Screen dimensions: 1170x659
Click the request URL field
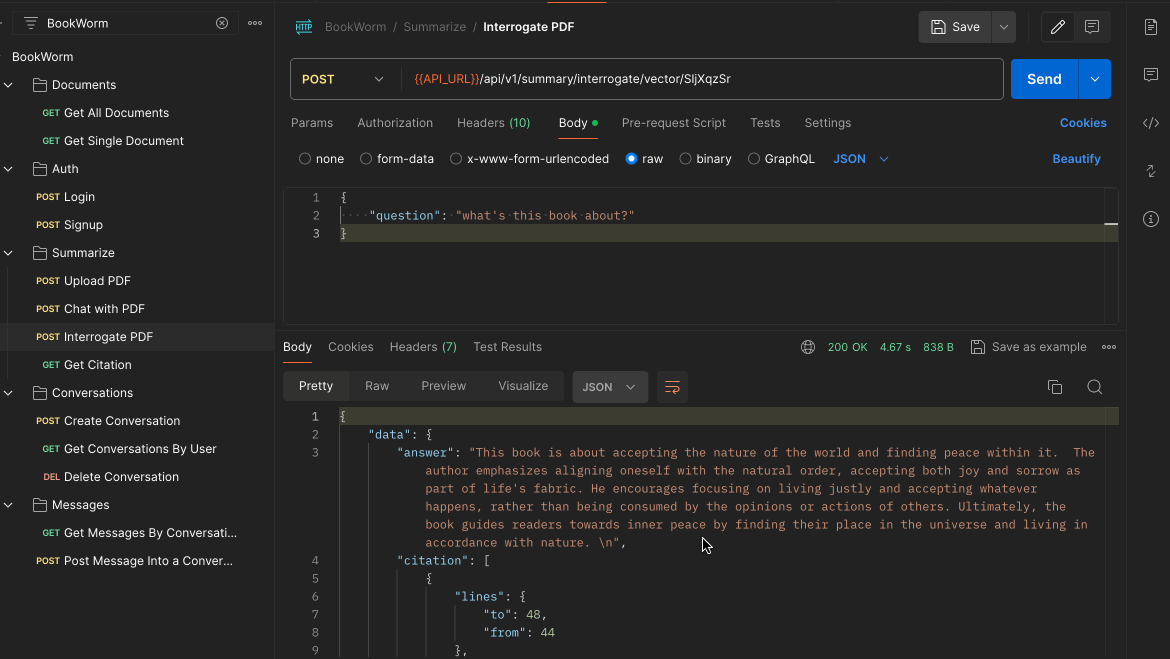(x=702, y=79)
